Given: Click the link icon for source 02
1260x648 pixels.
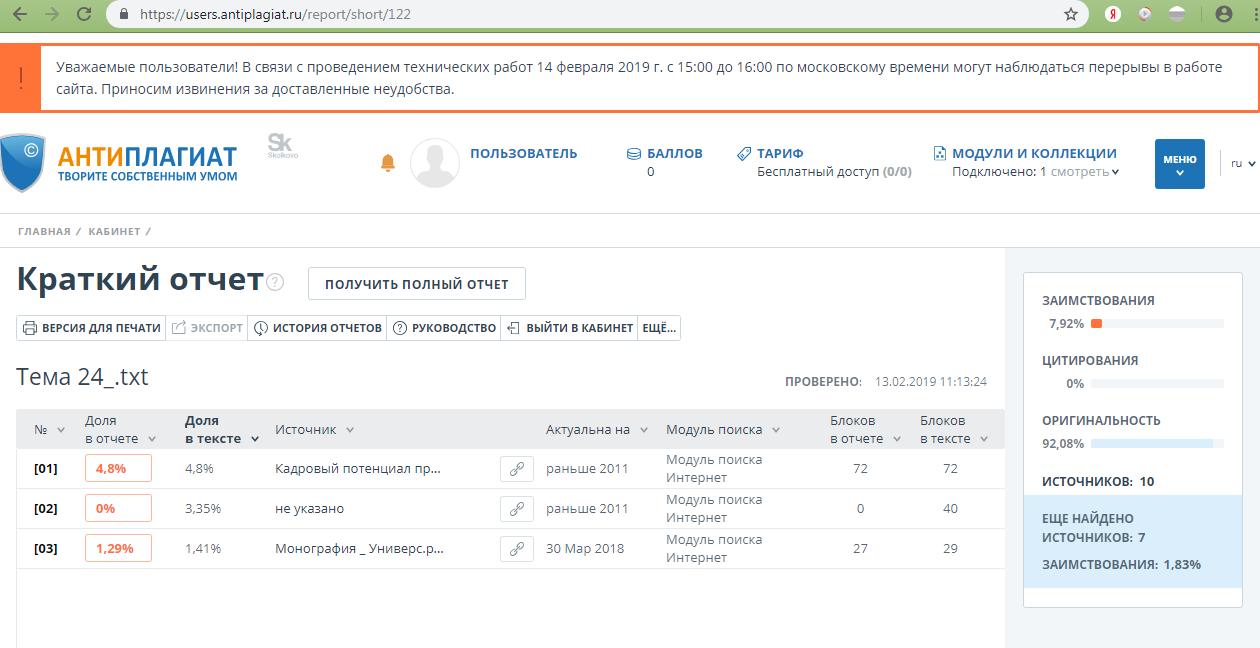Looking at the screenshot, I should (x=517, y=509).
